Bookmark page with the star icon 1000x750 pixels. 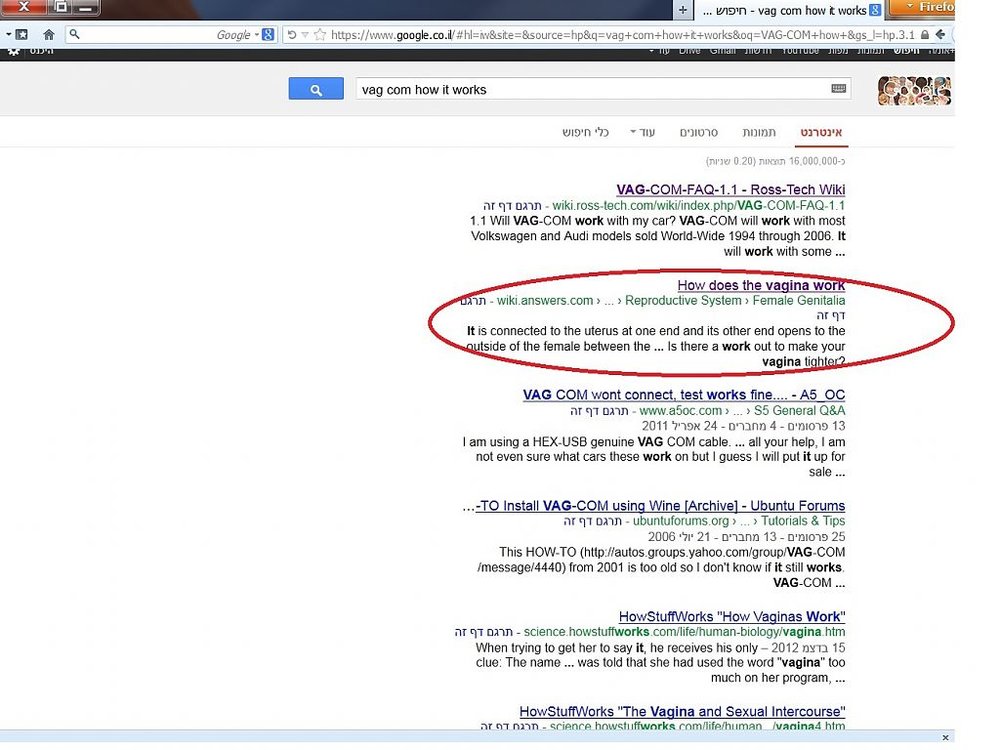tap(320, 34)
